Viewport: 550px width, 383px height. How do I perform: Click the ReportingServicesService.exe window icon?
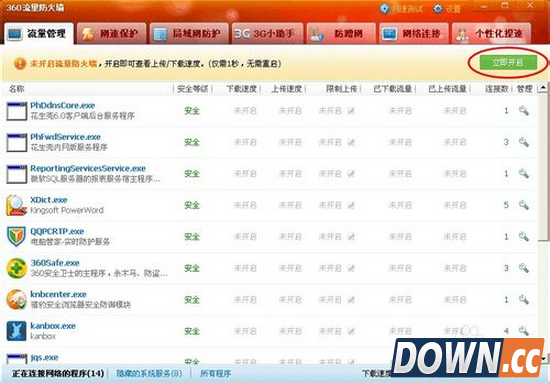(x=16, y=174)
